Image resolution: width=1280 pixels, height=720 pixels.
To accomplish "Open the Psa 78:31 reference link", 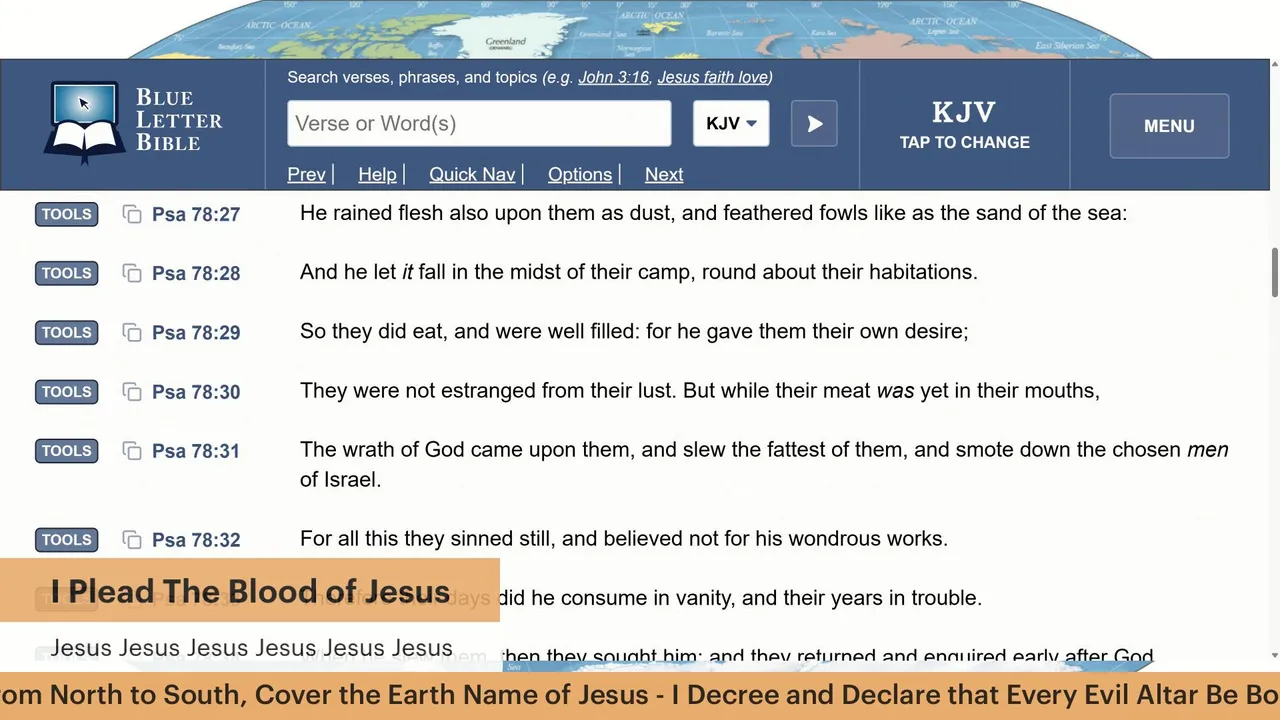I will coord(196,451).
